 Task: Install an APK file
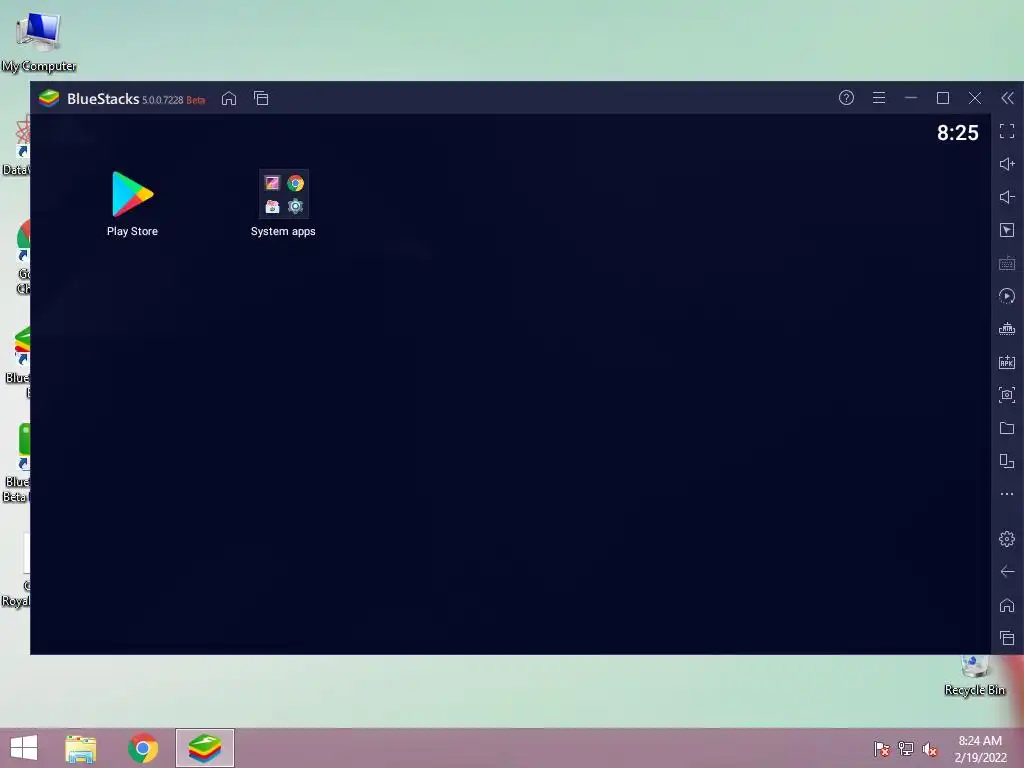[1007, 362]
